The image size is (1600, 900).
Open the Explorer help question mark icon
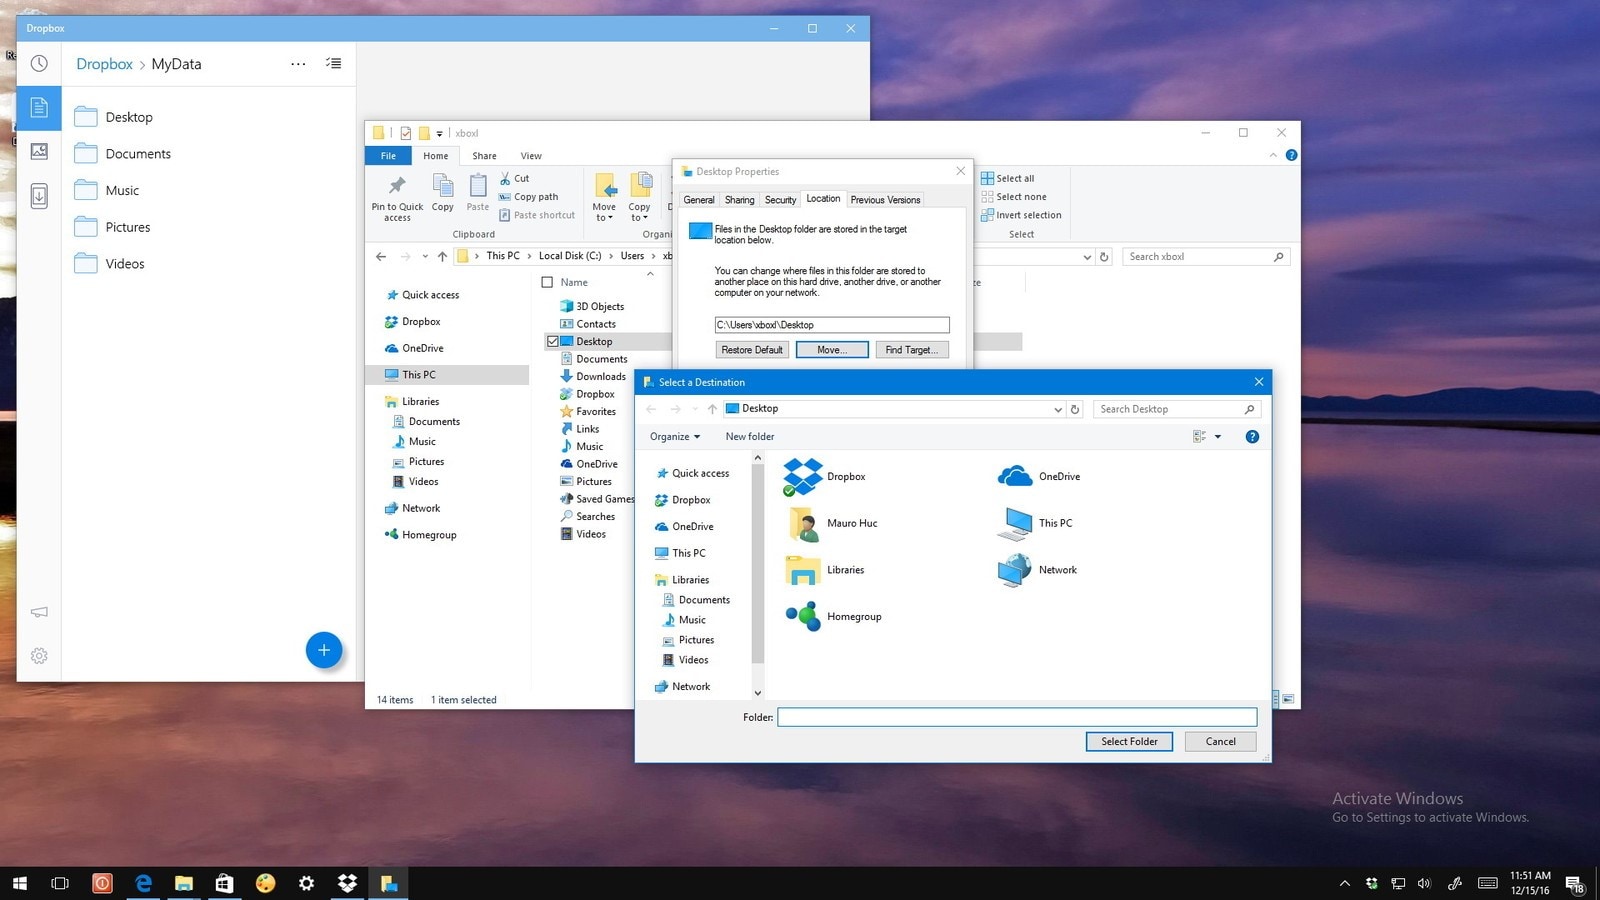coord(1291,155)
